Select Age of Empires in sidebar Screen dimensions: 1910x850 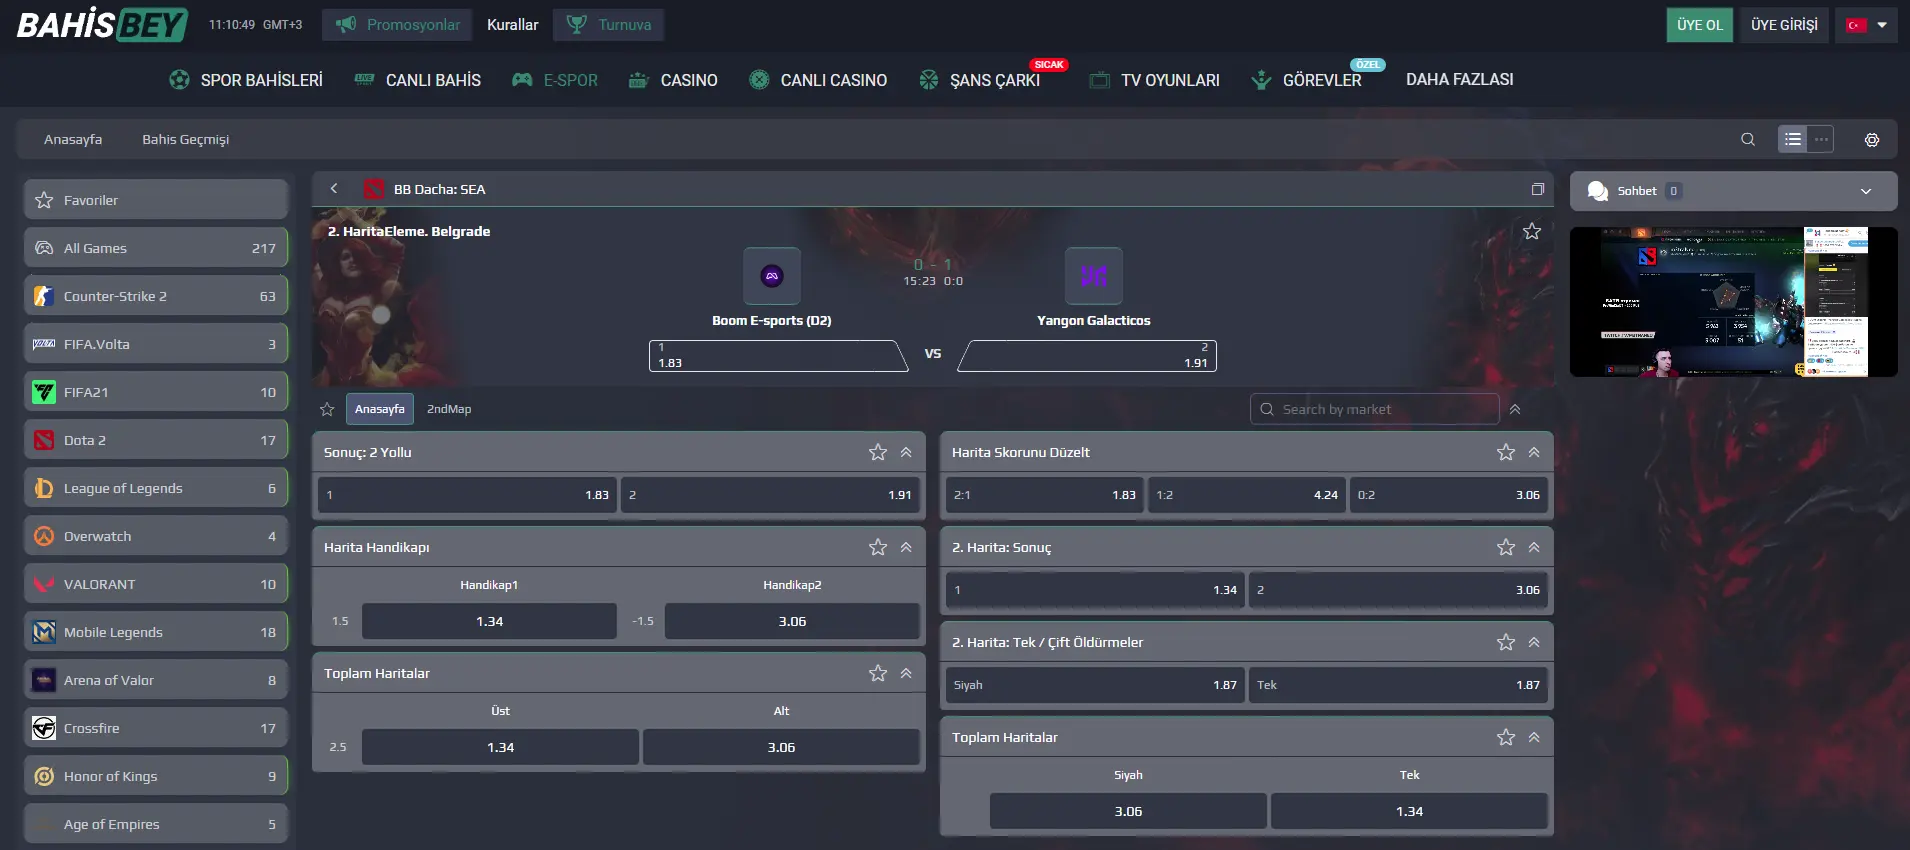click(156, 824)
